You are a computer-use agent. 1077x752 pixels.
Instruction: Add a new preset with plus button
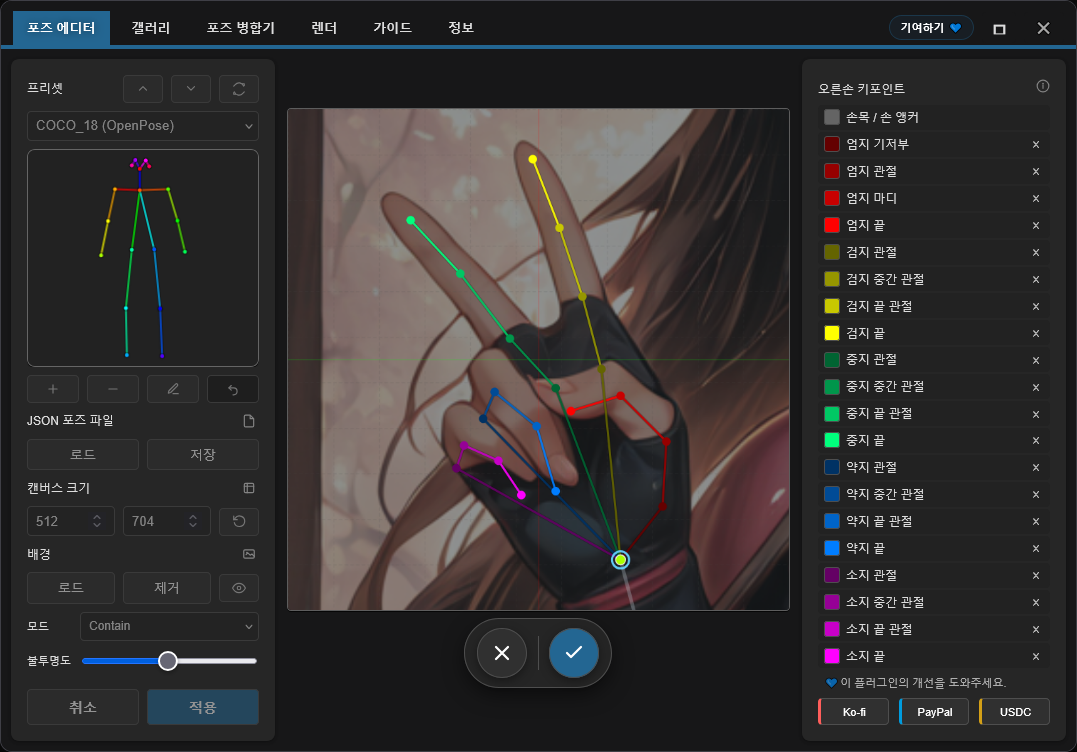coord(53,389)
